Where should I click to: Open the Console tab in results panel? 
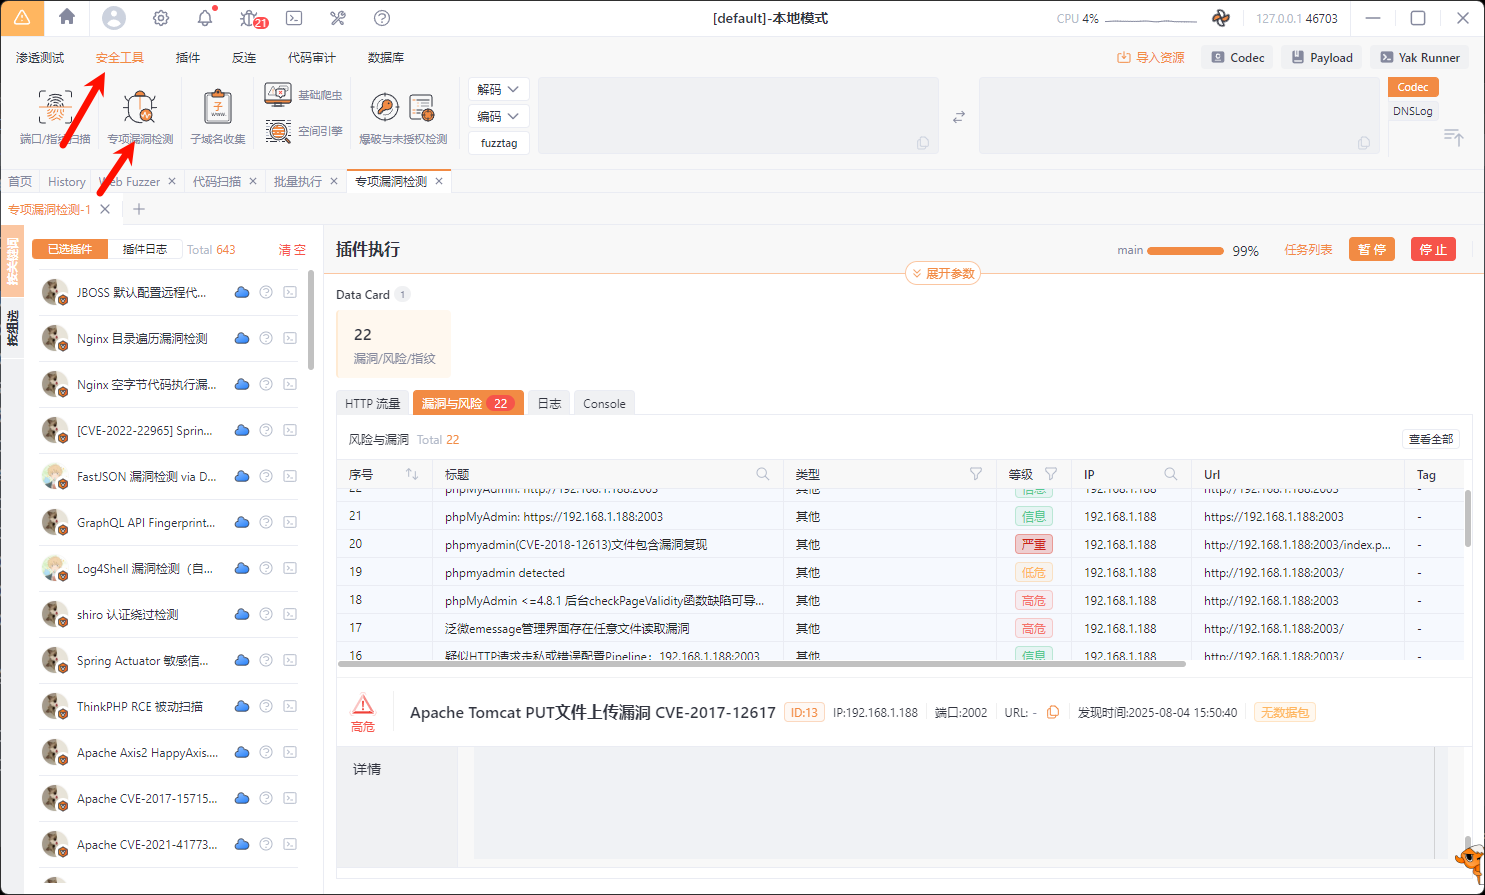(x=604, y=403)
